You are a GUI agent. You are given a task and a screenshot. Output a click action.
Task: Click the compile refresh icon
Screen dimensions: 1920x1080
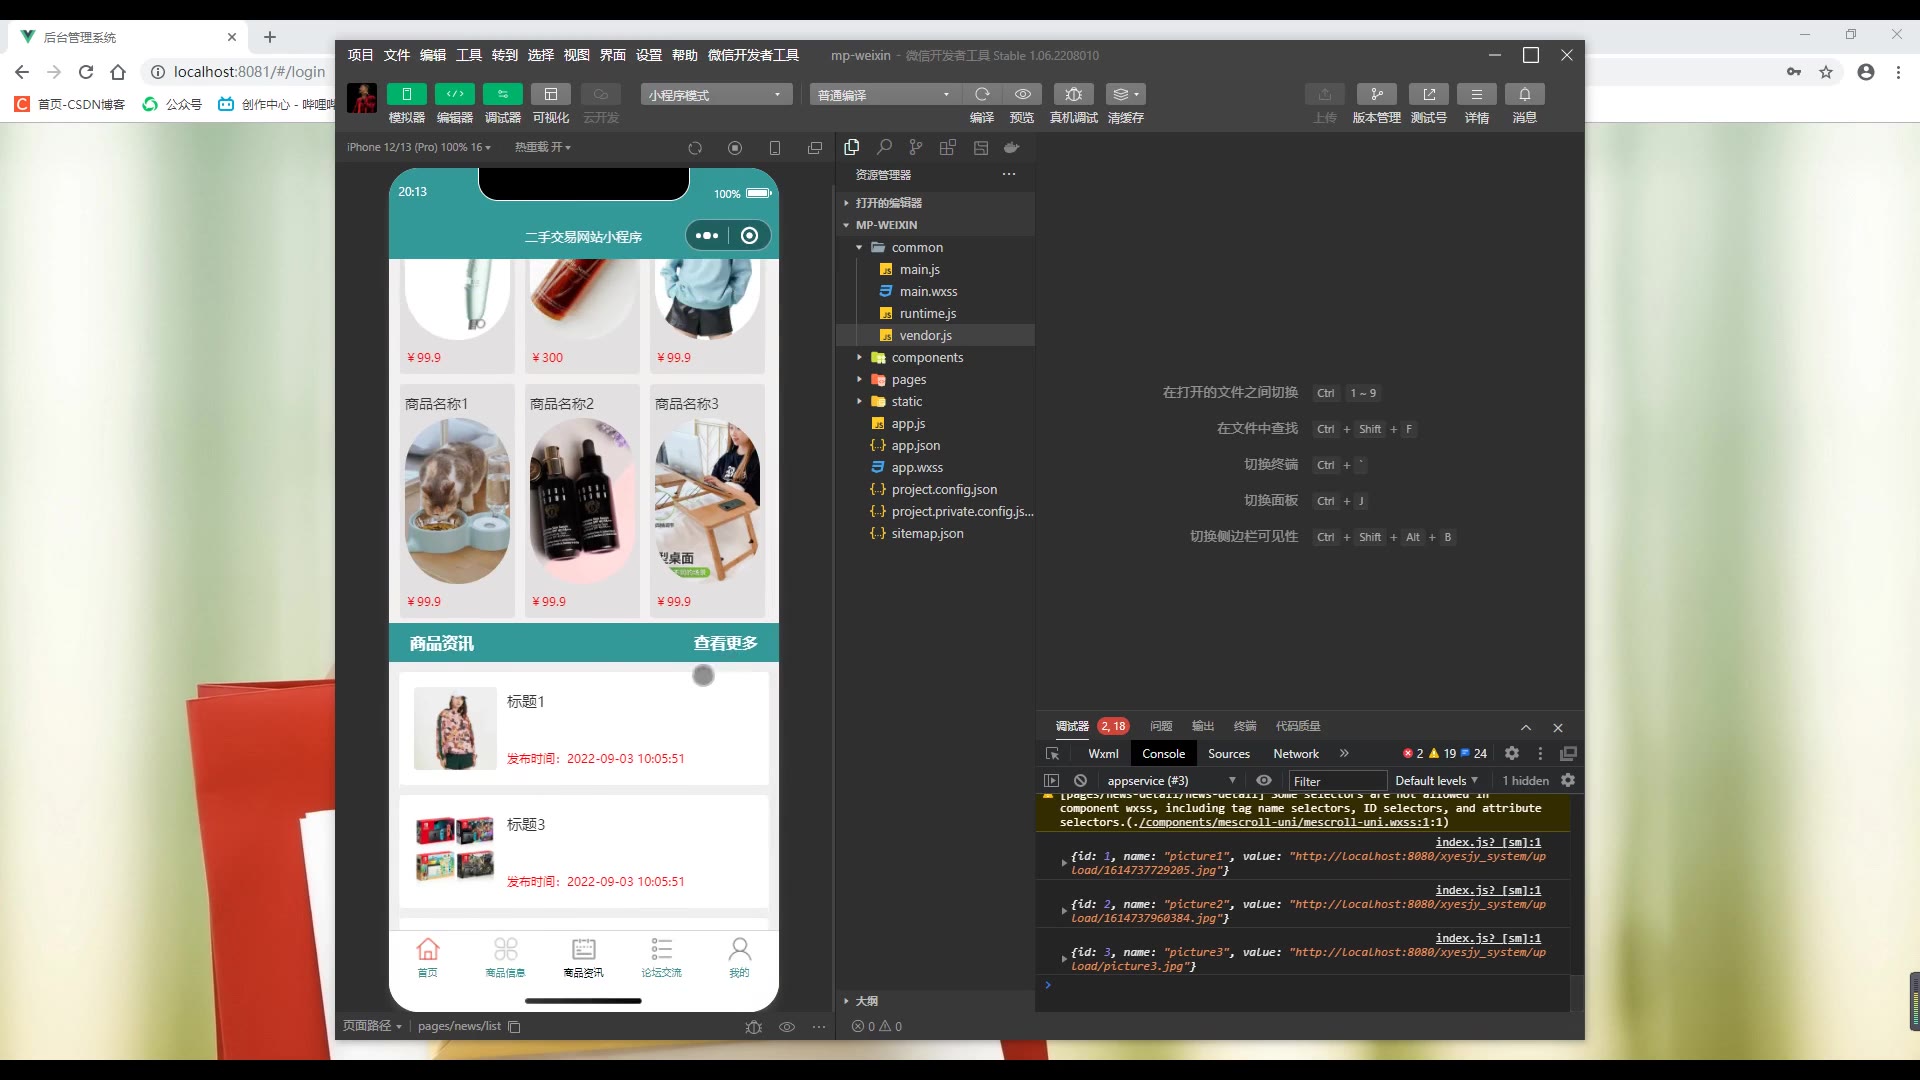[982, 94]
